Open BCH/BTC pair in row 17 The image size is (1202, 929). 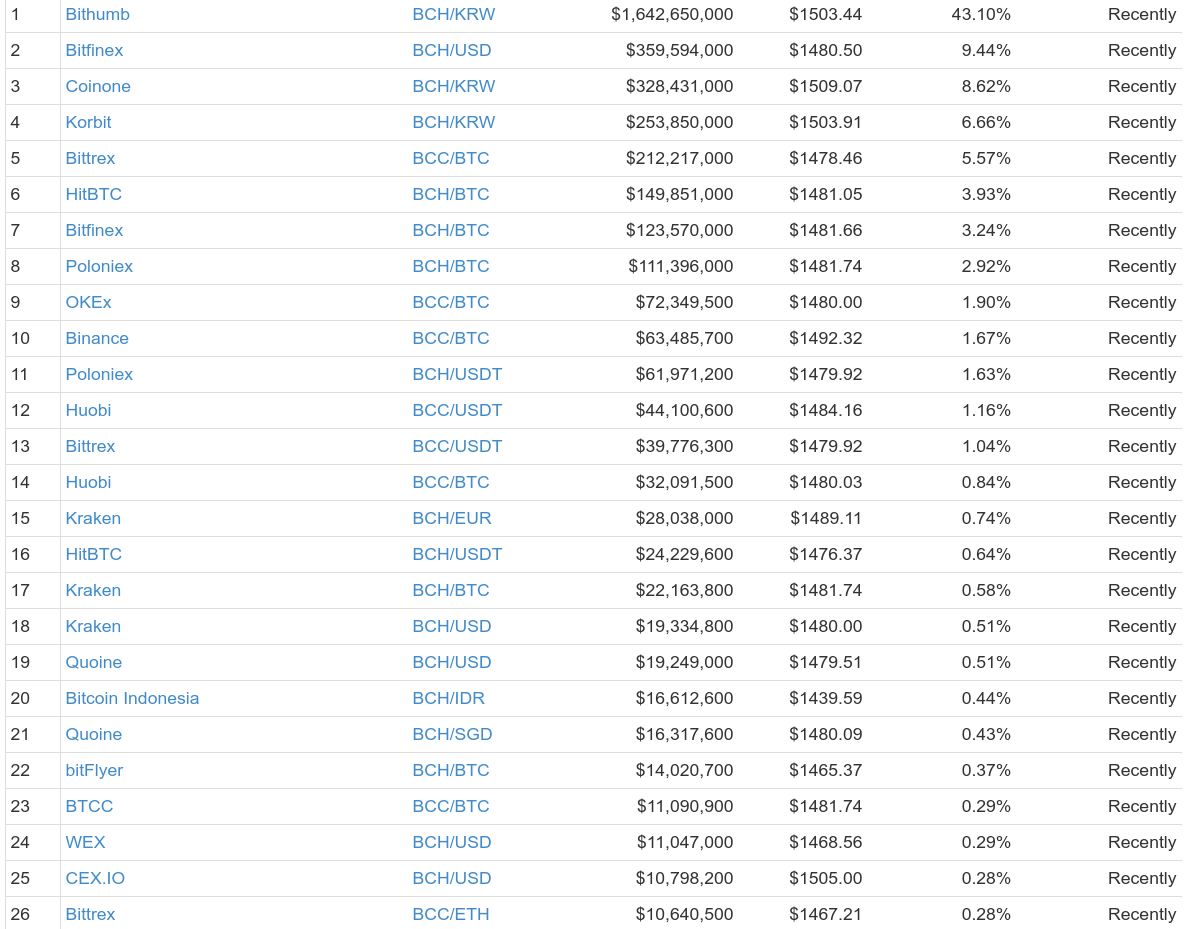pyautogui.click(x=450, y=590)
